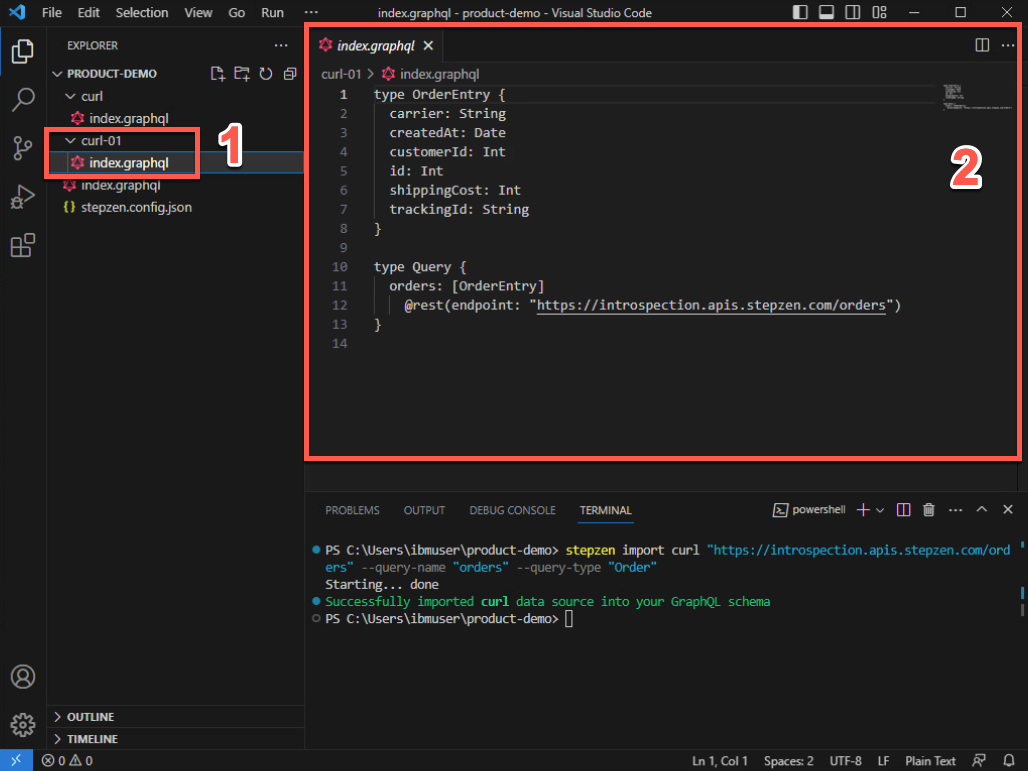Click the Kill Terminal trash icon
The image size is (1028, 771).
928,510
